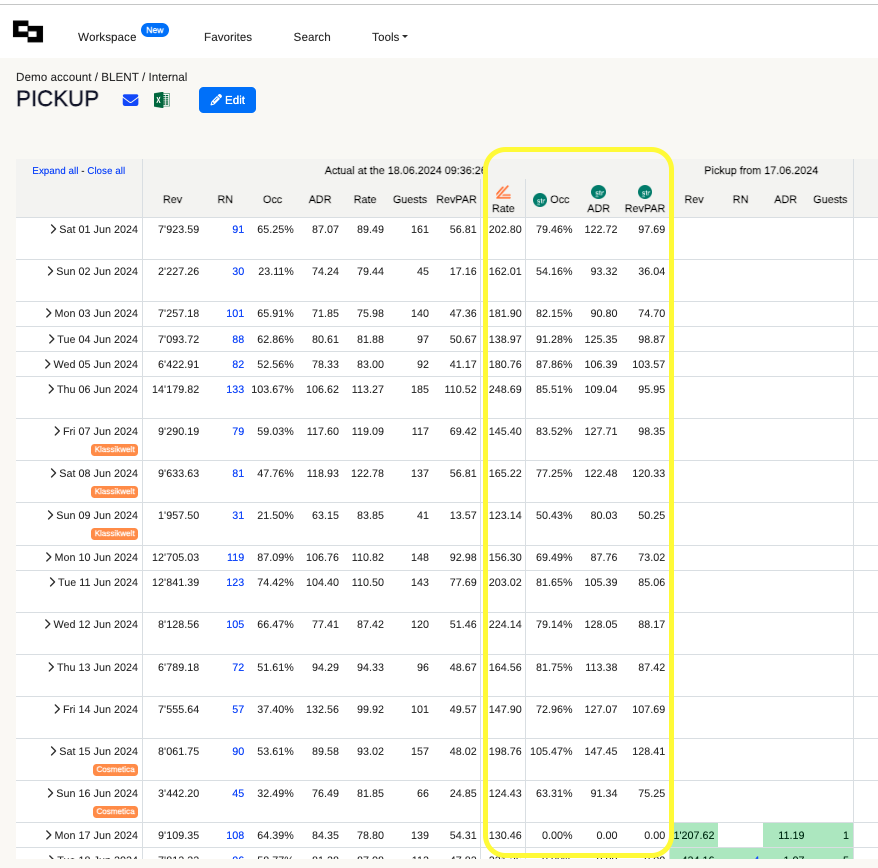Click STR Occ value 105.47% for Sat 15 Jun
Viewport: 878px width, 868px height.
click(551, 751)
